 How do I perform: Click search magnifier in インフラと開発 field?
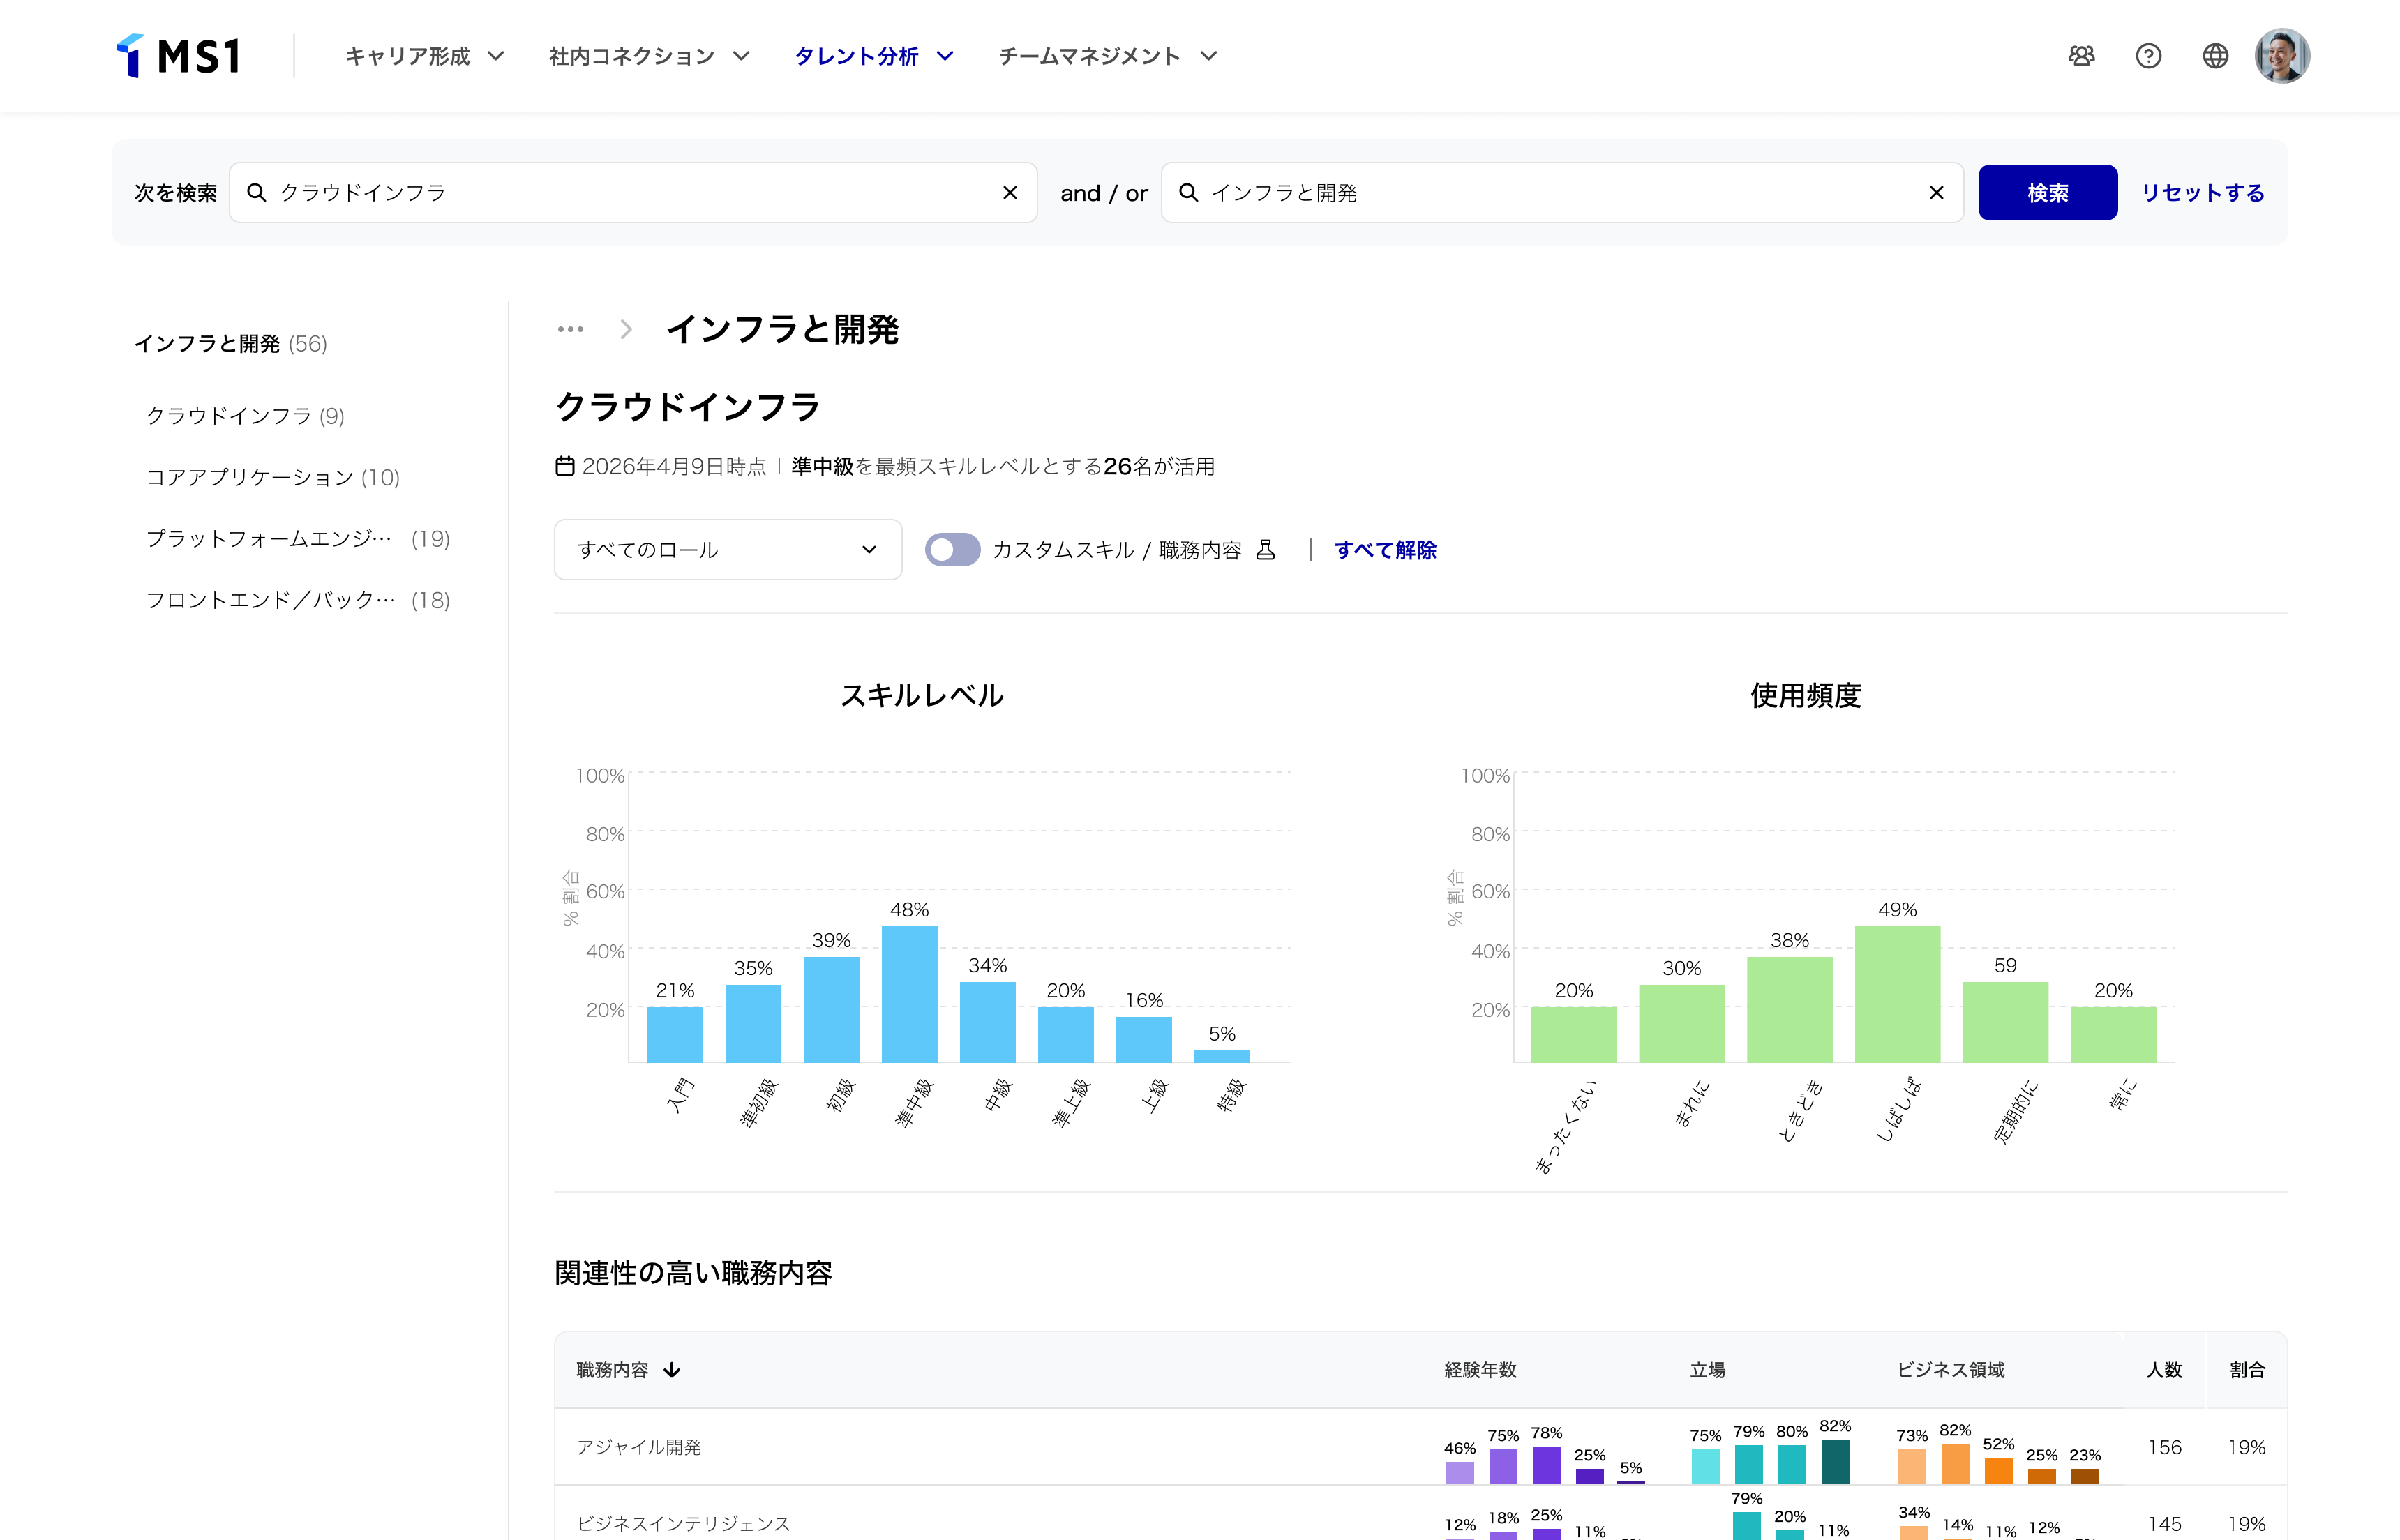click(x=1189, y=193)
